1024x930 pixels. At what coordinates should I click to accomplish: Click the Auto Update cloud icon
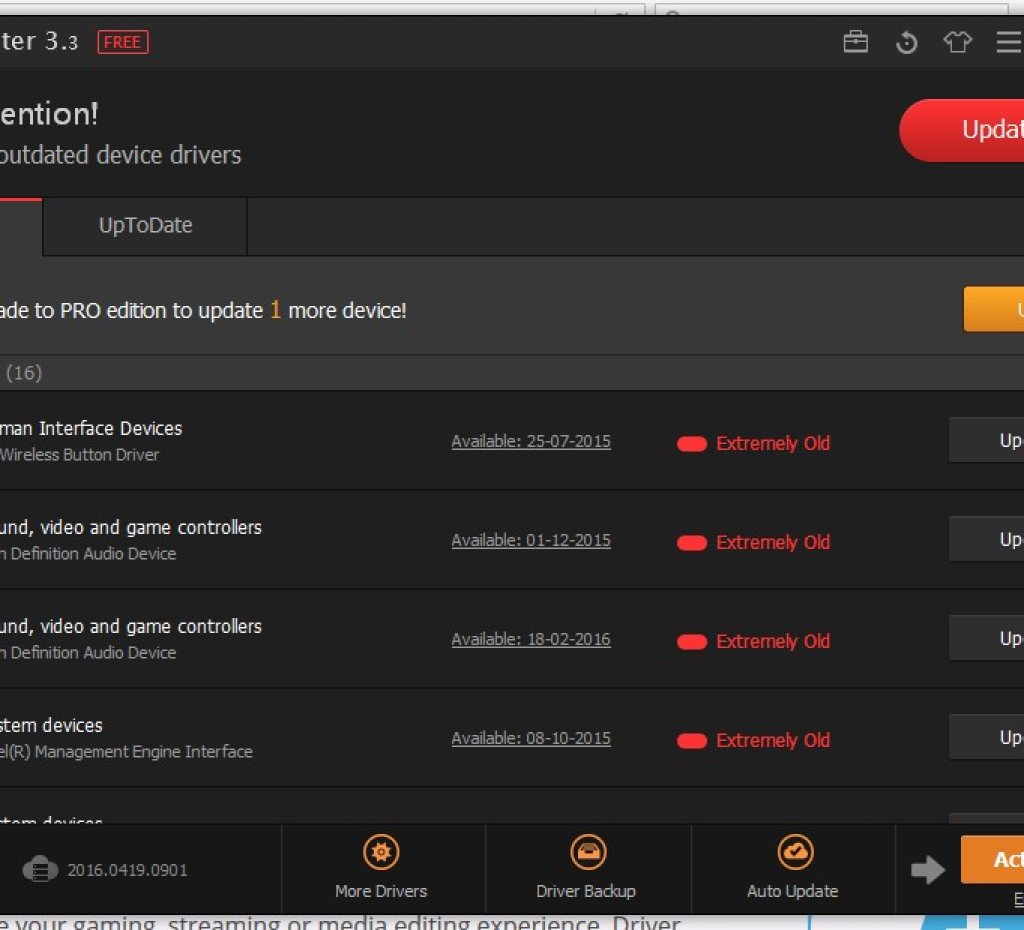(x=795, y=852)
